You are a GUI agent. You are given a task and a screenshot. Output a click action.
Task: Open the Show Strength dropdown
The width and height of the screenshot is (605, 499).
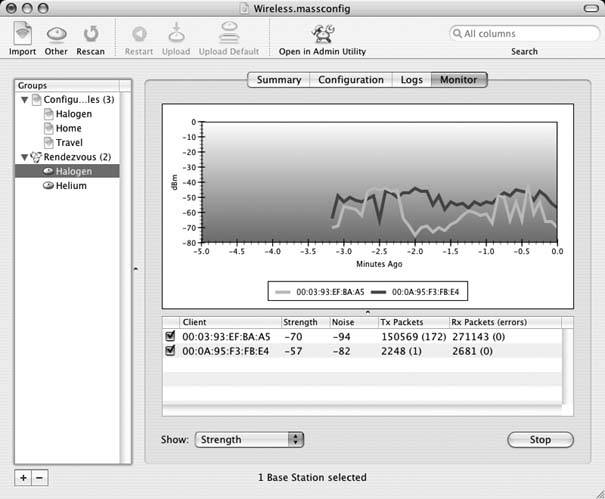coord(248,439)
